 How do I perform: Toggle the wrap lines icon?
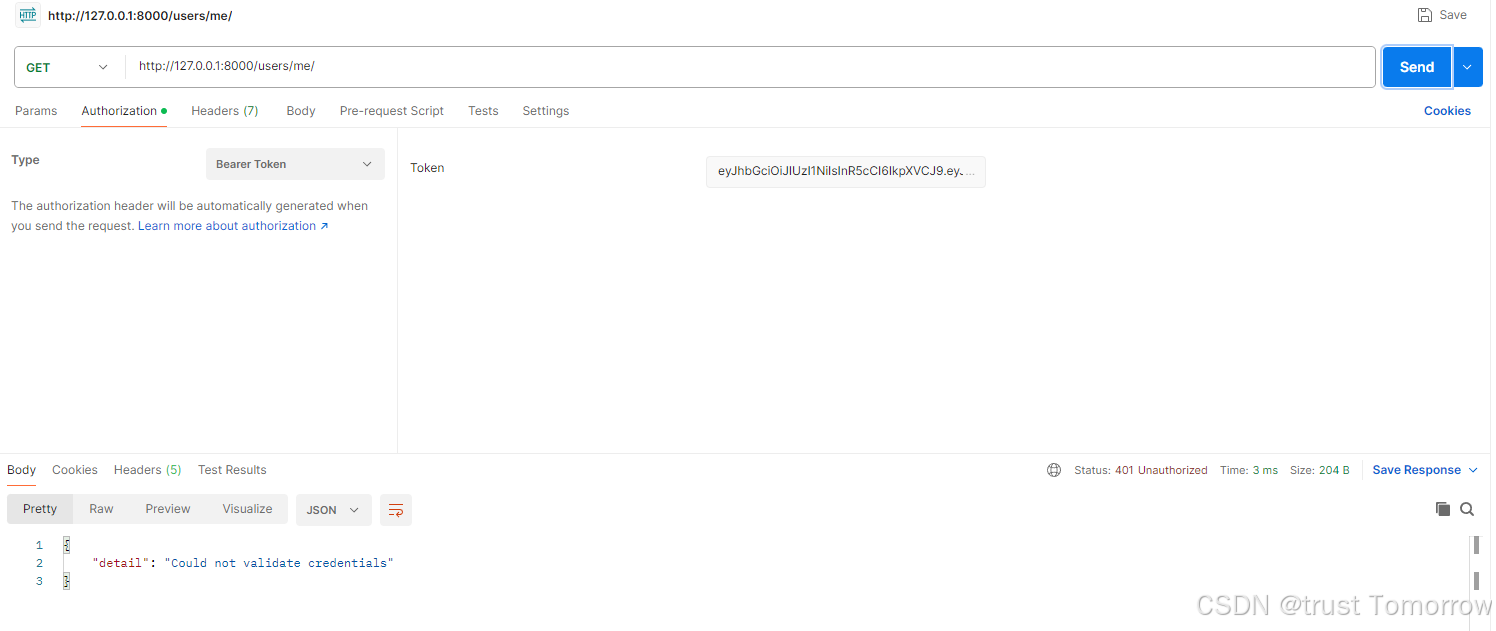396,510
